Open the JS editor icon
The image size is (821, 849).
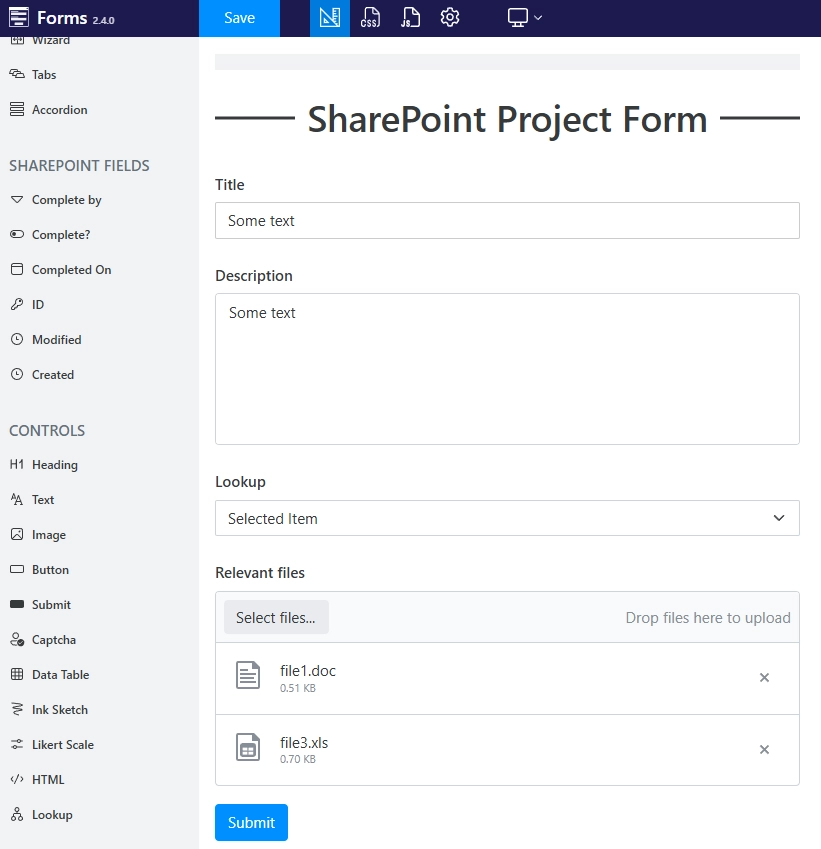tap(410, 18)
